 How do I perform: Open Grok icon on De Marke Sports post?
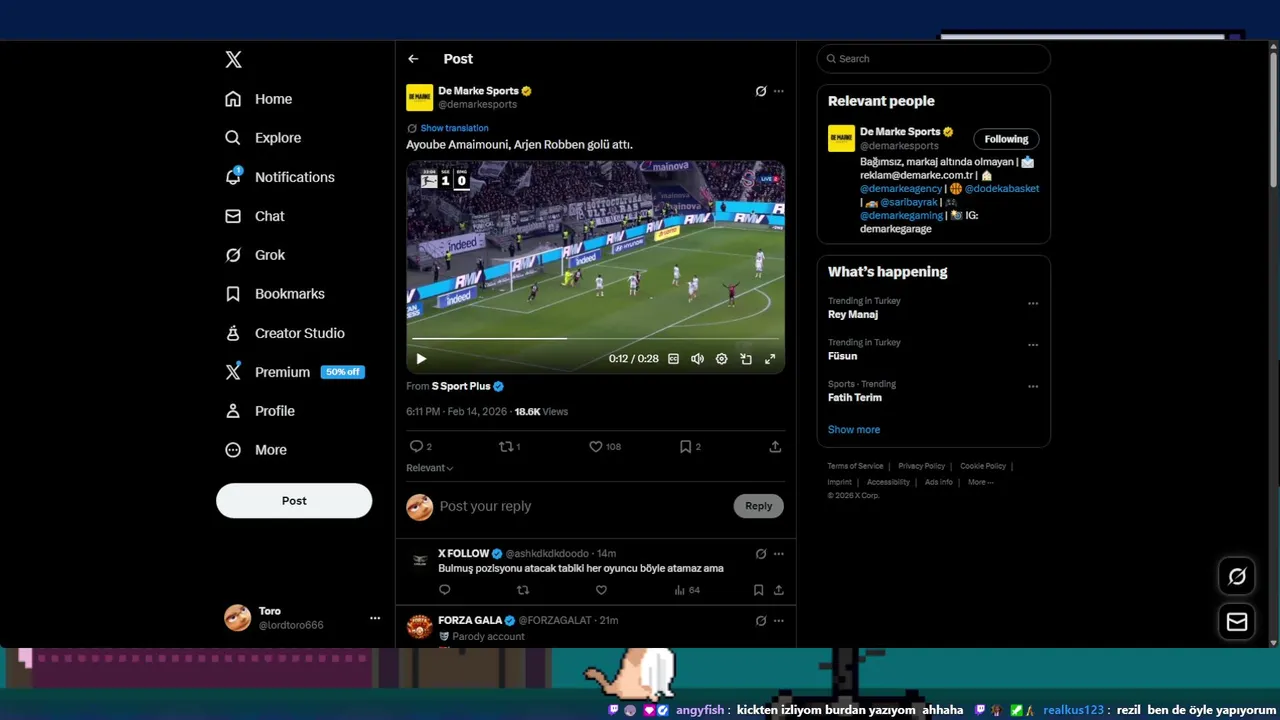(761, 91)
